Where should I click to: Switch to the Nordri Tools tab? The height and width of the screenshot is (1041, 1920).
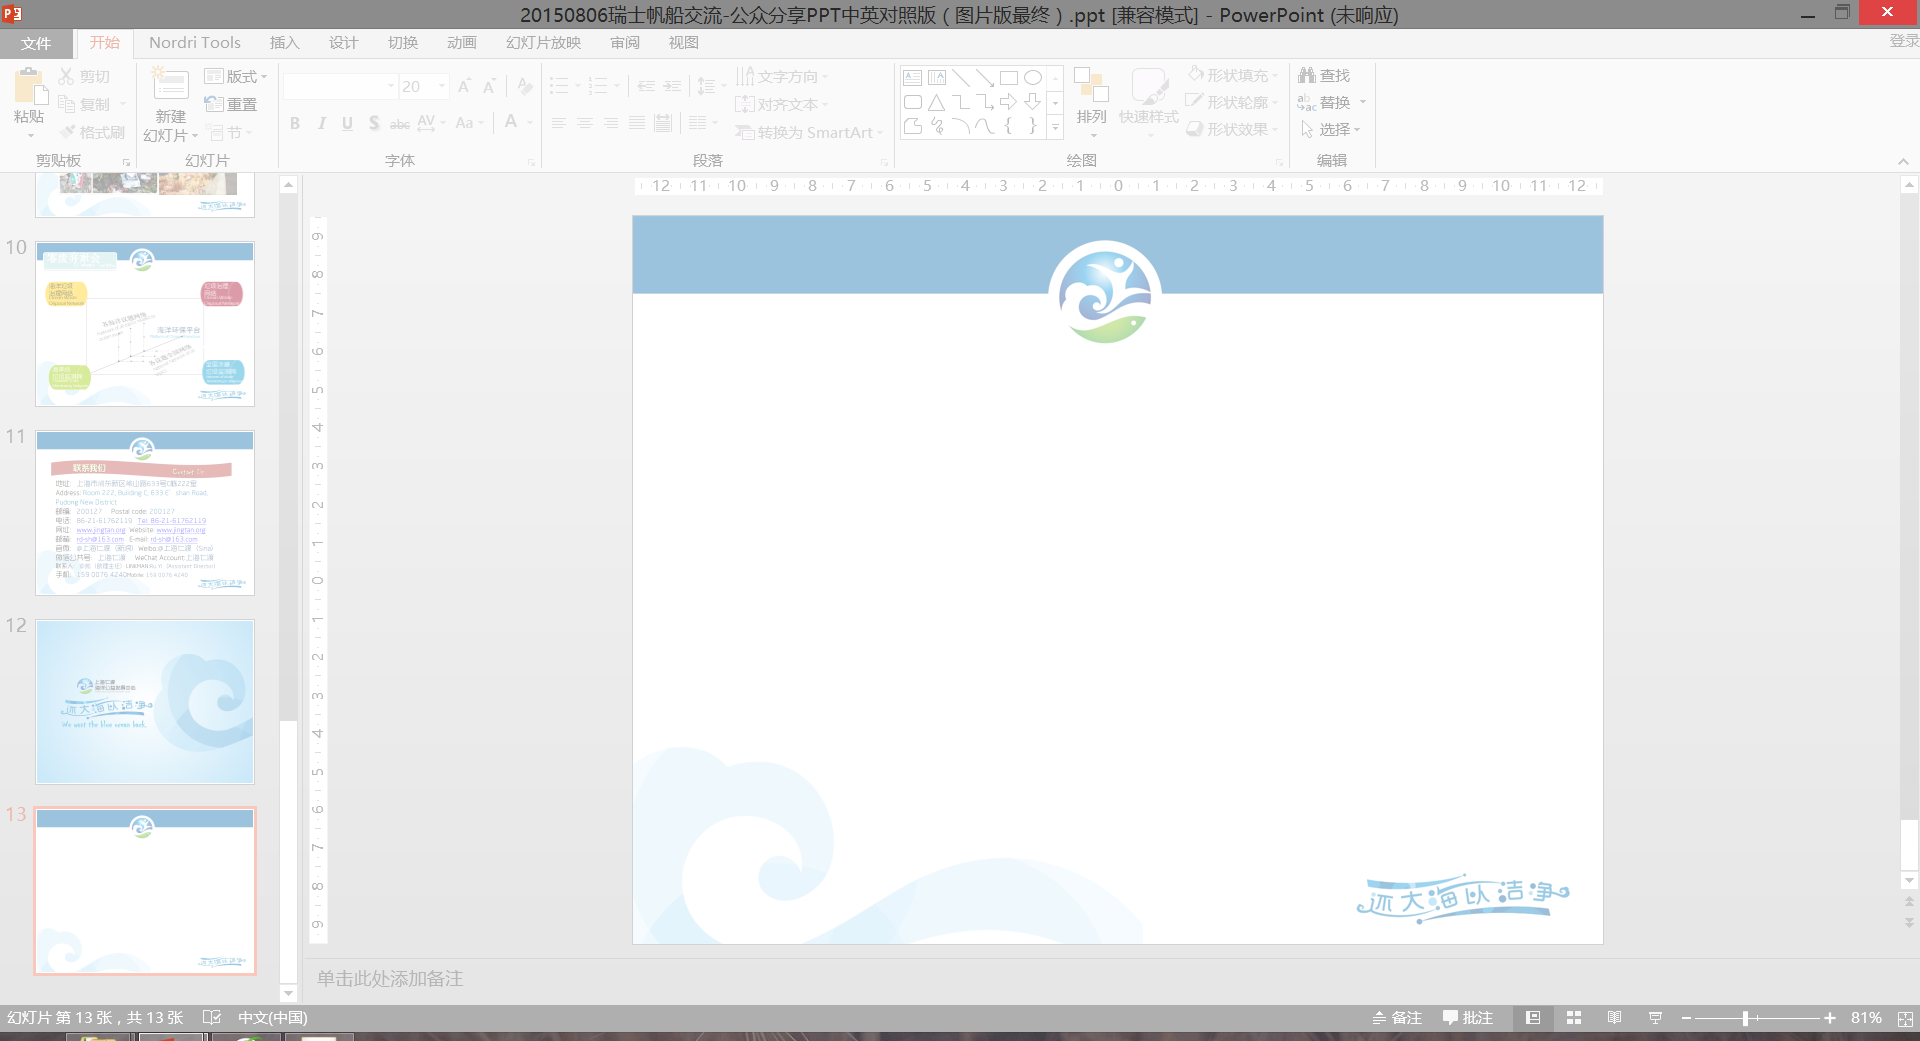coord(194,43)
